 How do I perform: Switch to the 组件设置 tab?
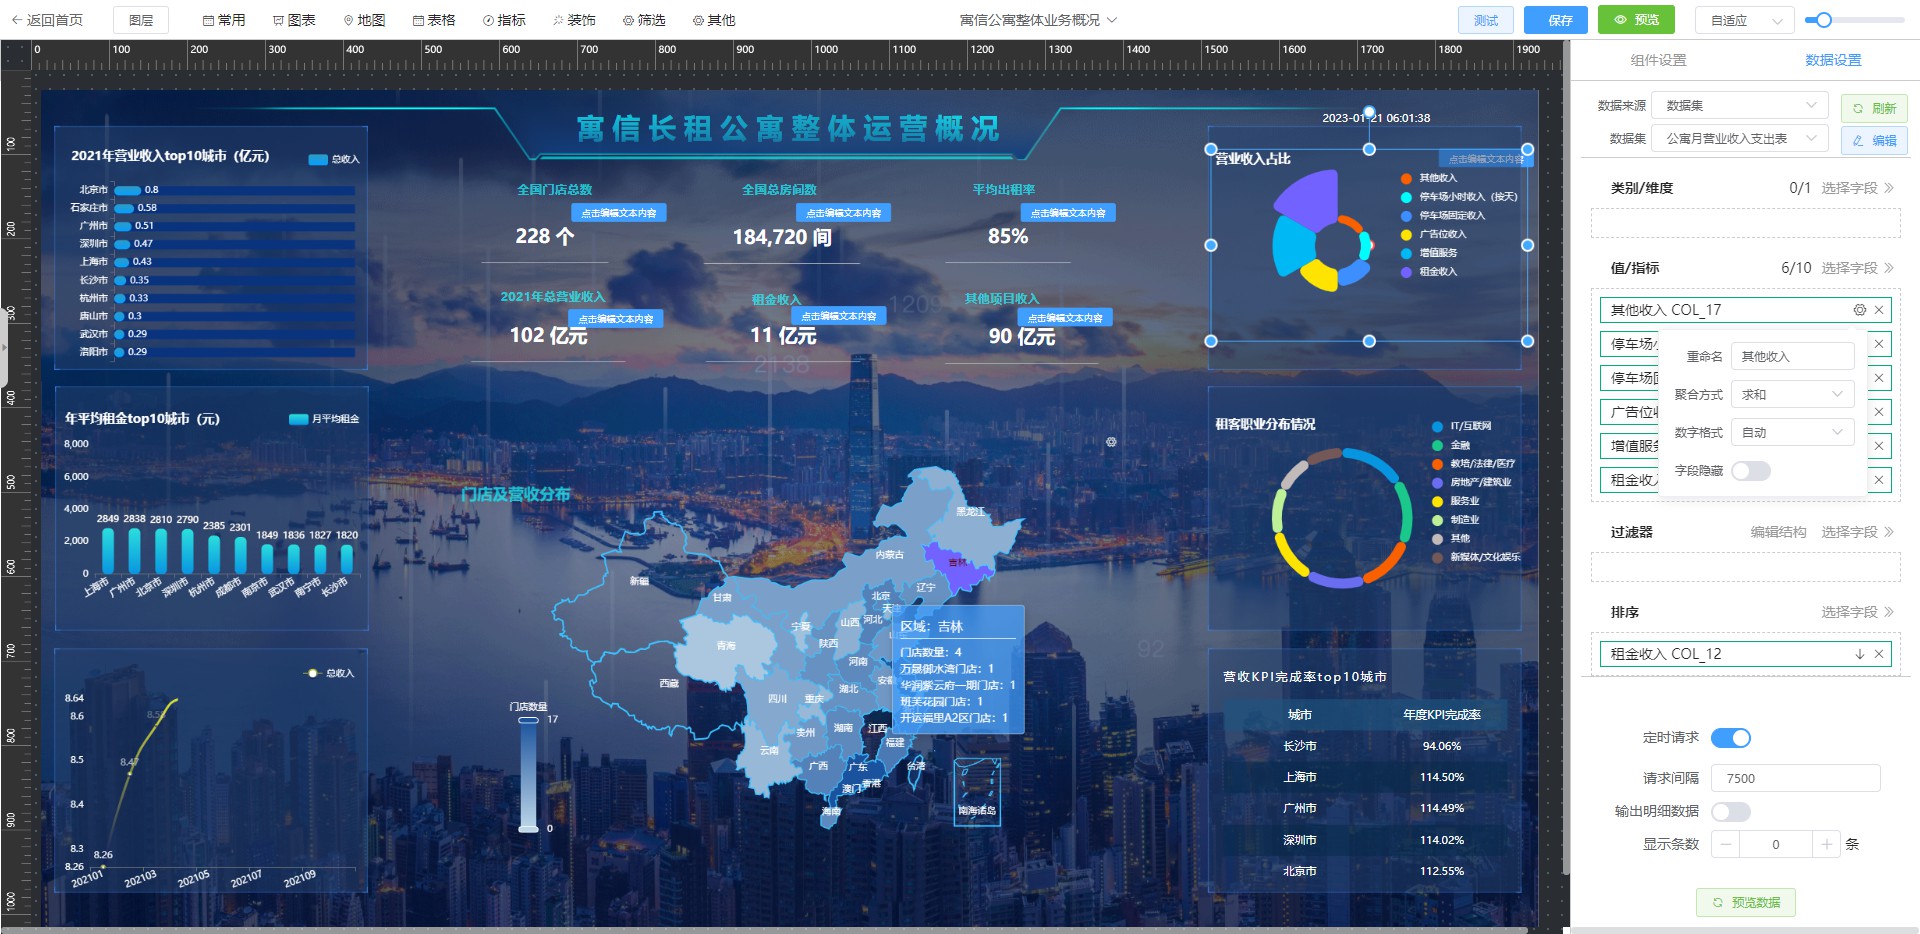point(1658,60)
